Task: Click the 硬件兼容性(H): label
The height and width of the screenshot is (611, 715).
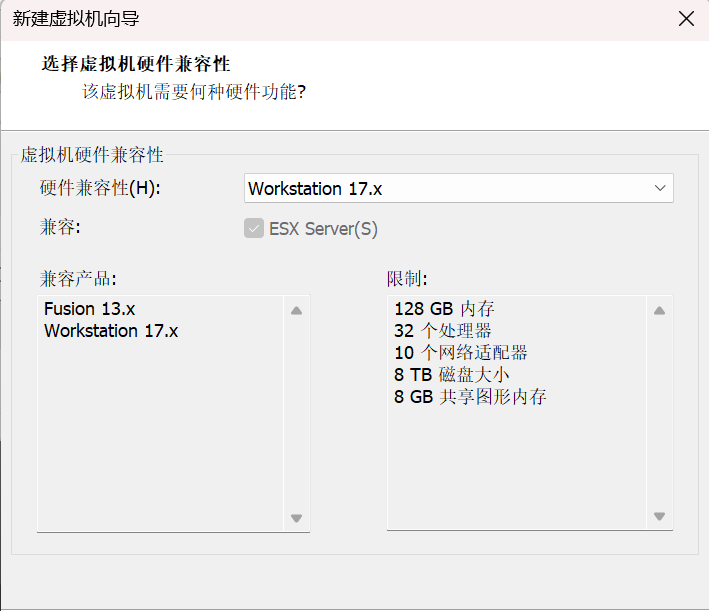Action: point(100,188)
